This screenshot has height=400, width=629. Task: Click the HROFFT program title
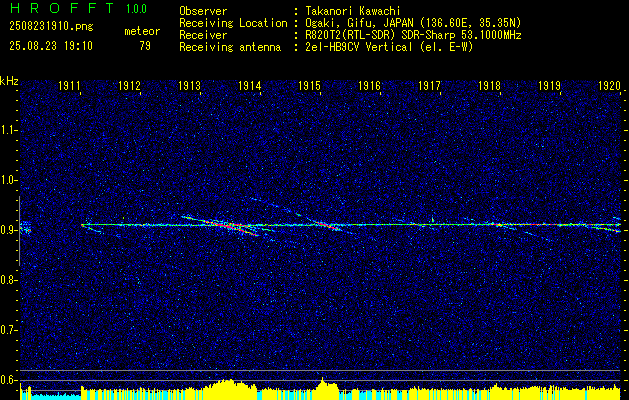[63, 8]
